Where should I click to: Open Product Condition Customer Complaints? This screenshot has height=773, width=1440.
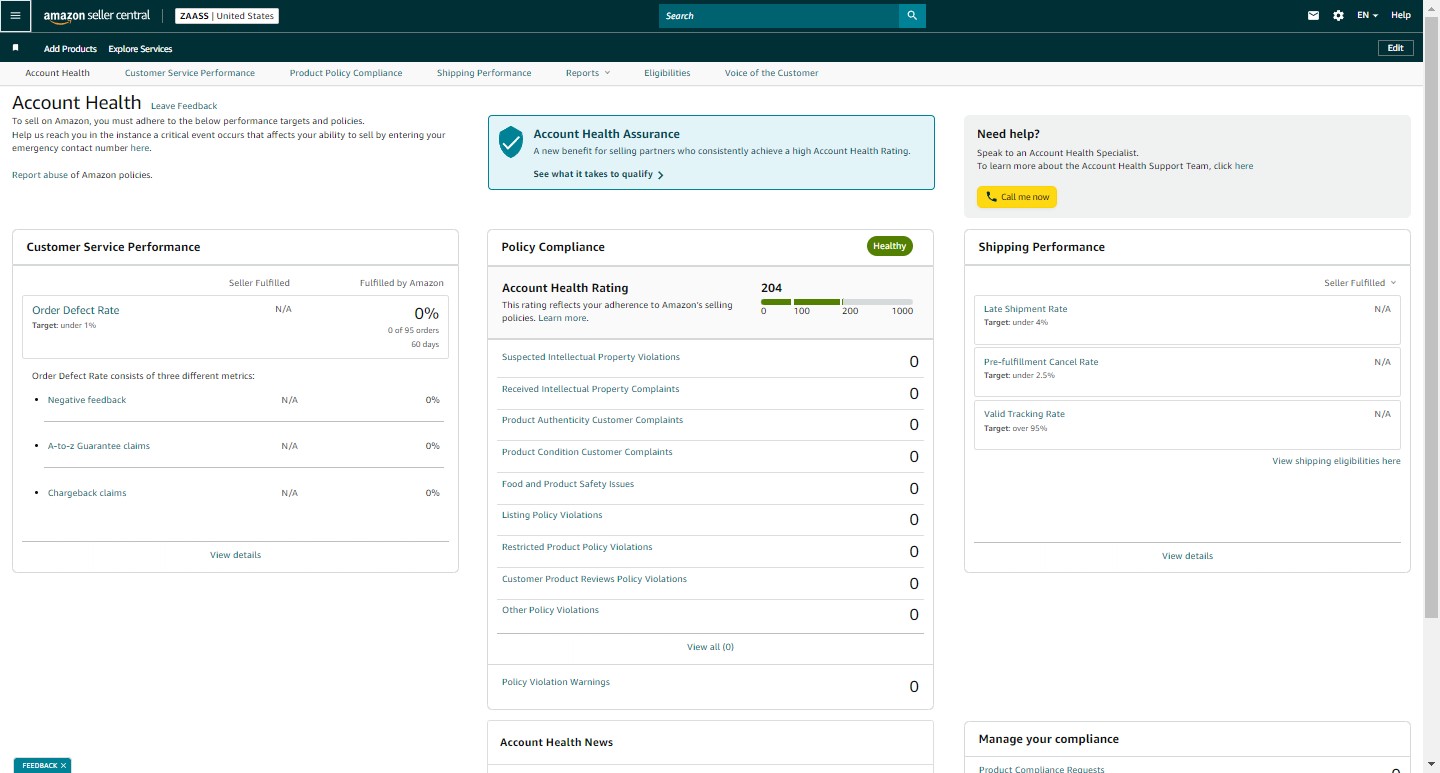point(587,452)
